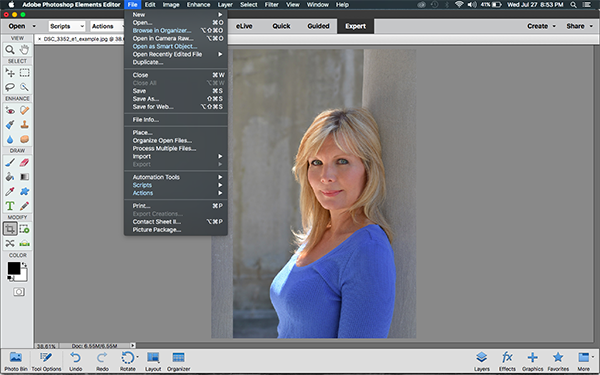Toggle the Favorites panel

(x=558, y=361)
